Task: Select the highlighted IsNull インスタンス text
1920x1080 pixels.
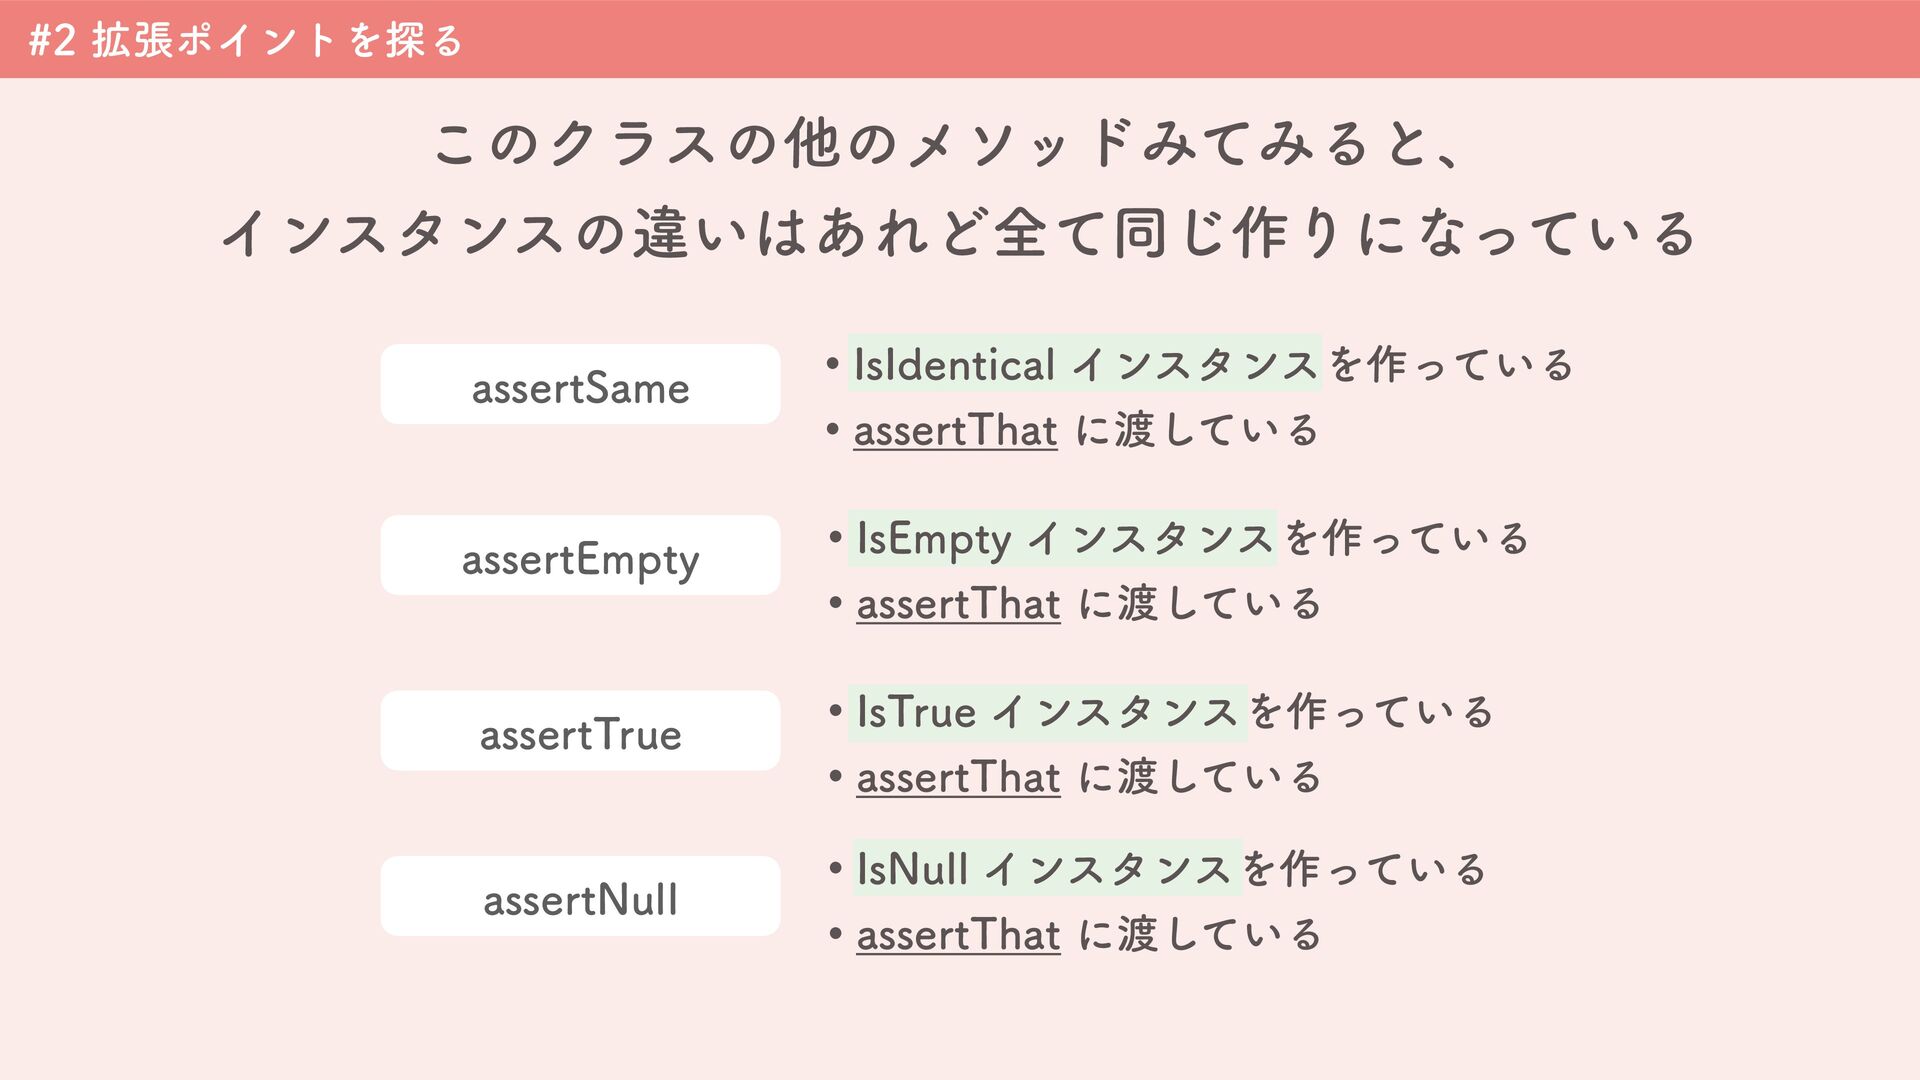Action: (1045, 867)
